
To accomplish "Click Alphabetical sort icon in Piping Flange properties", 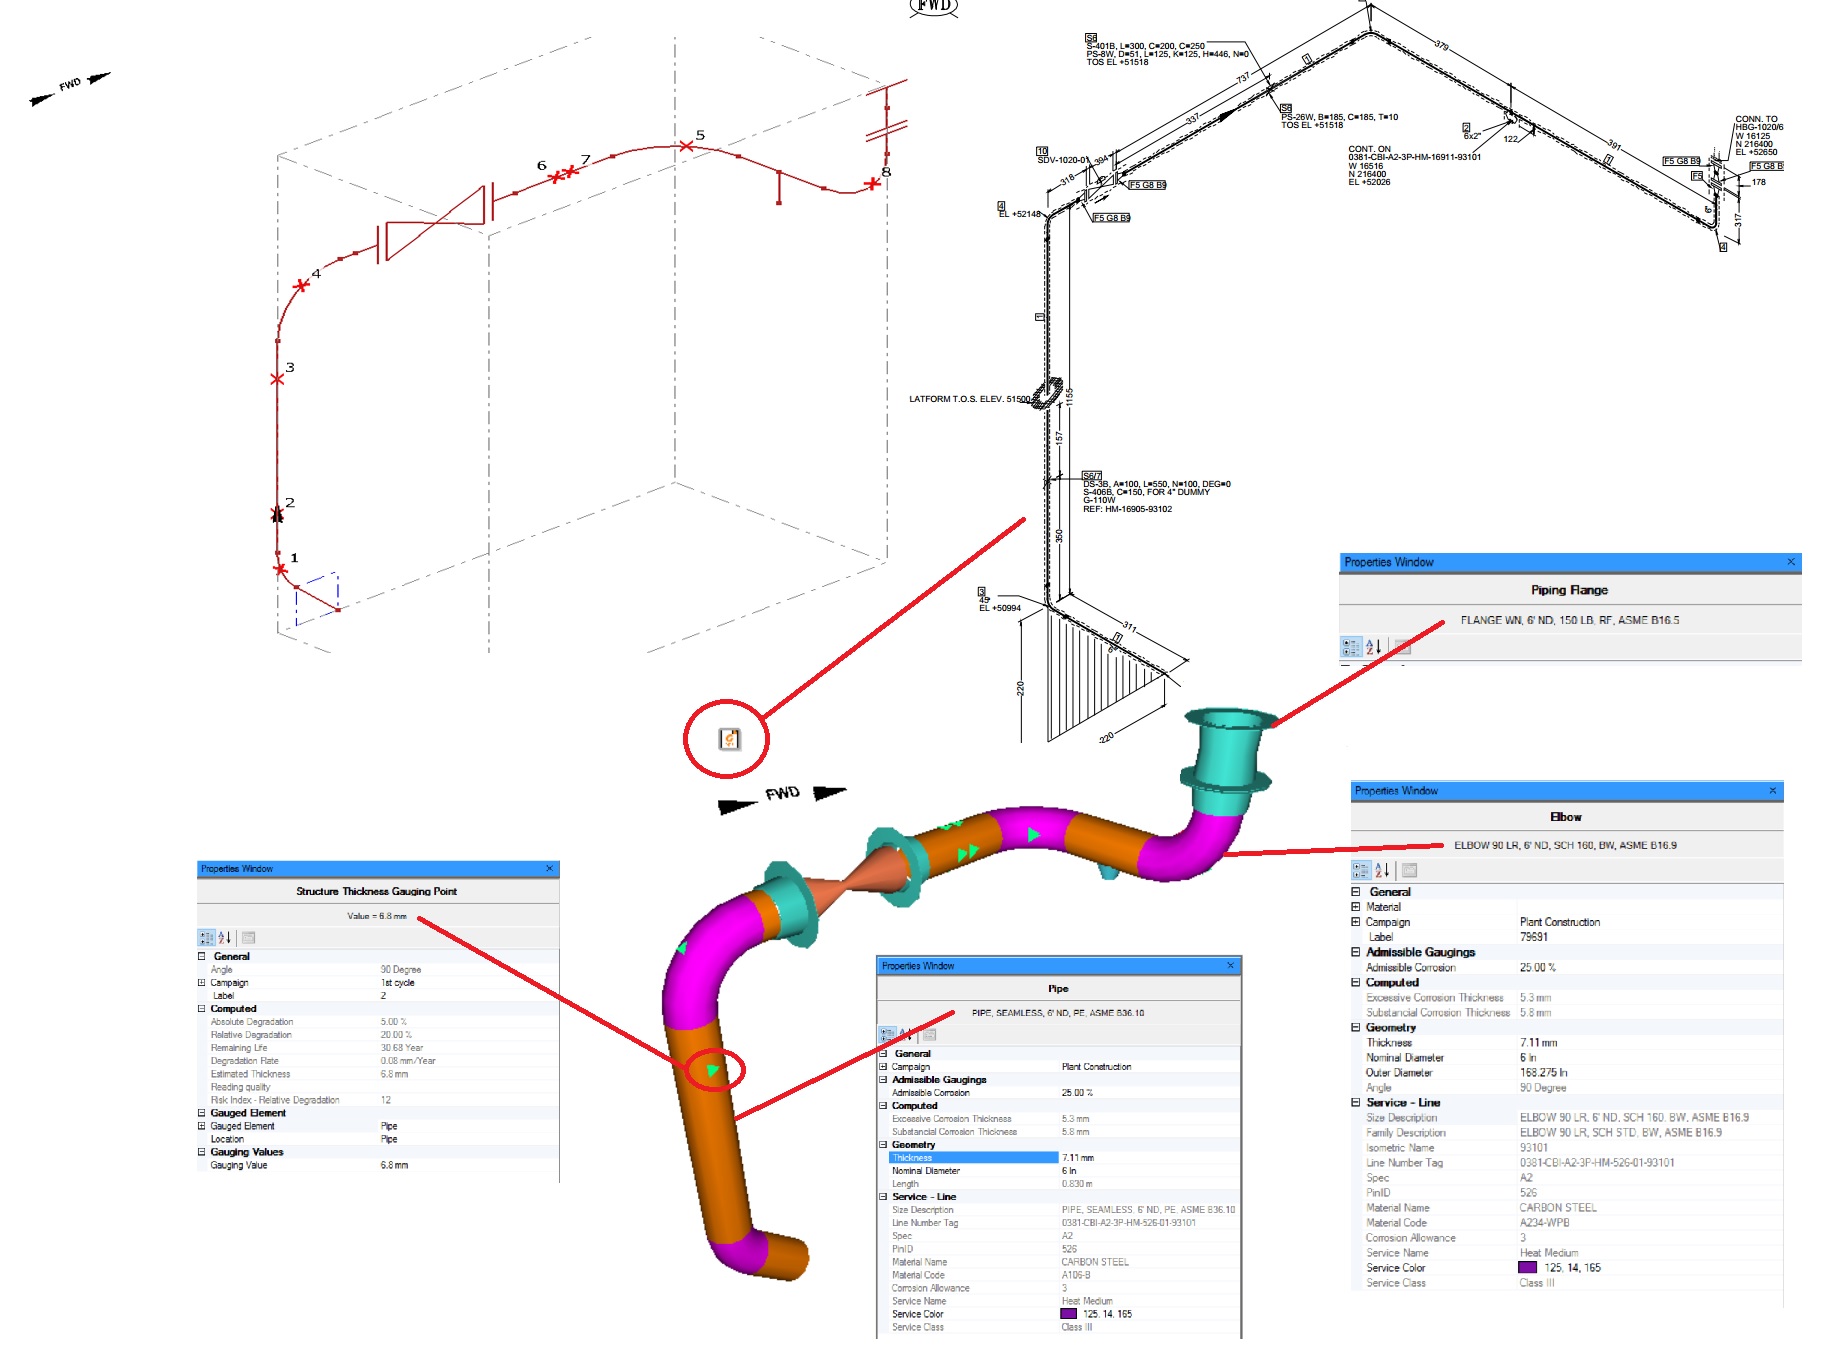I will (1374, 647).
